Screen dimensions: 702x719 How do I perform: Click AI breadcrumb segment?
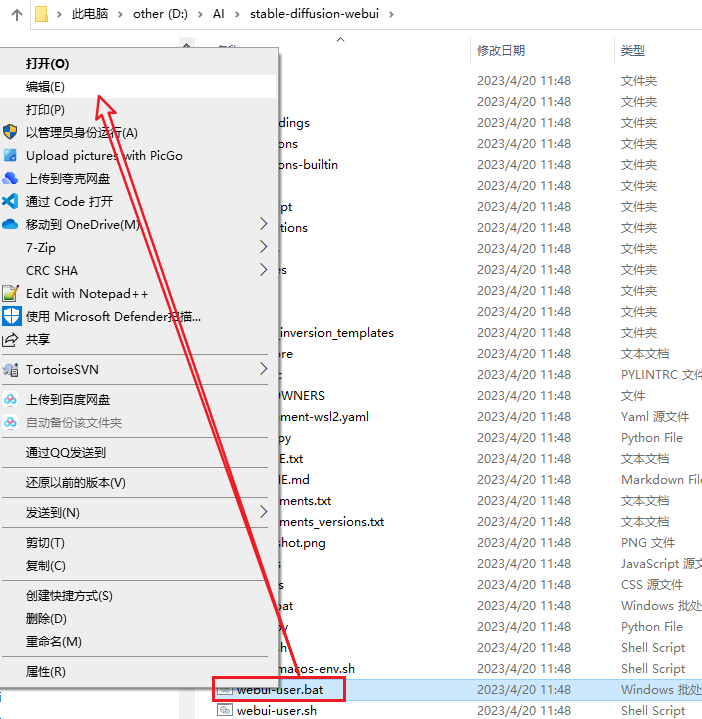pyautogui.click(x=219, y=14)
